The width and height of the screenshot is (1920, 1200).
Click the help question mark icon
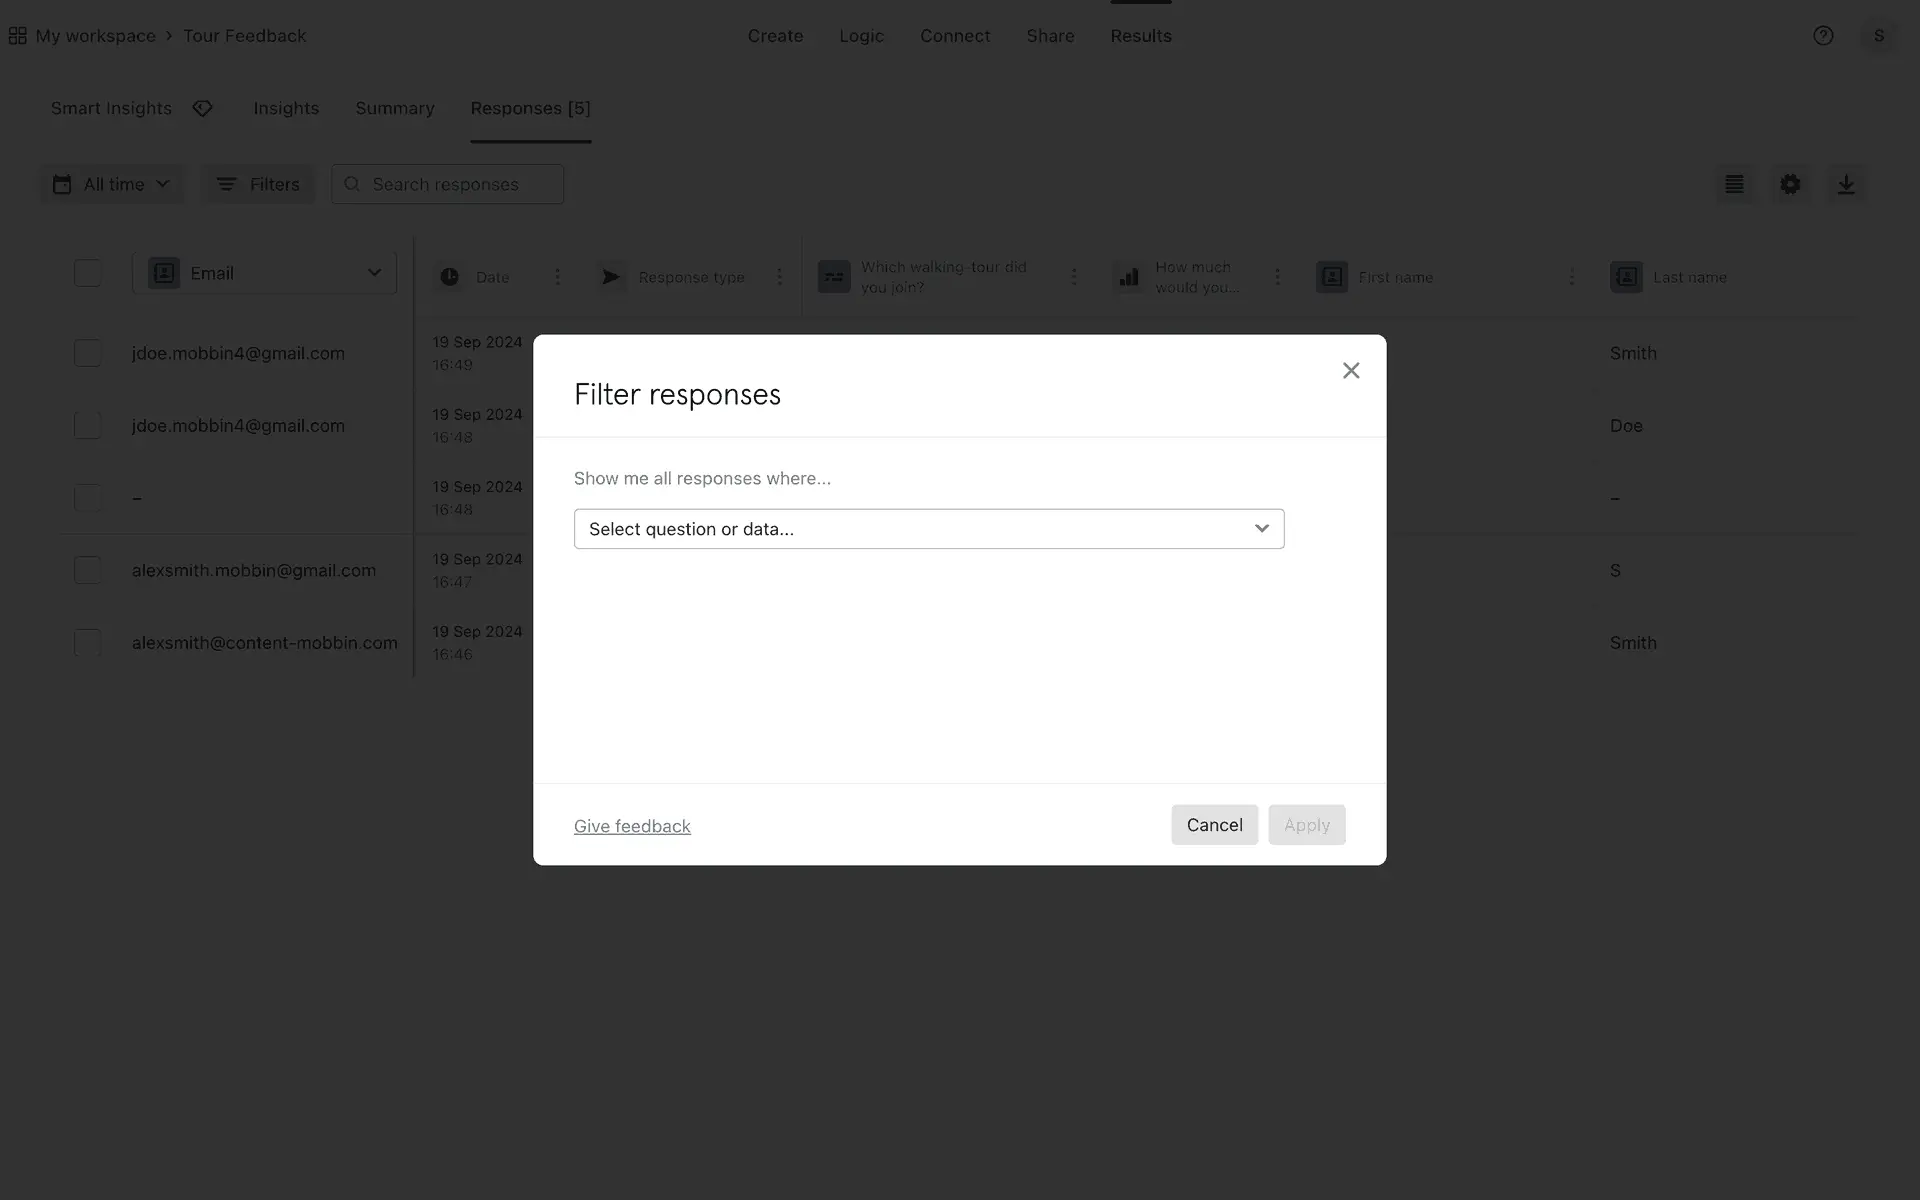point(1823,36)
